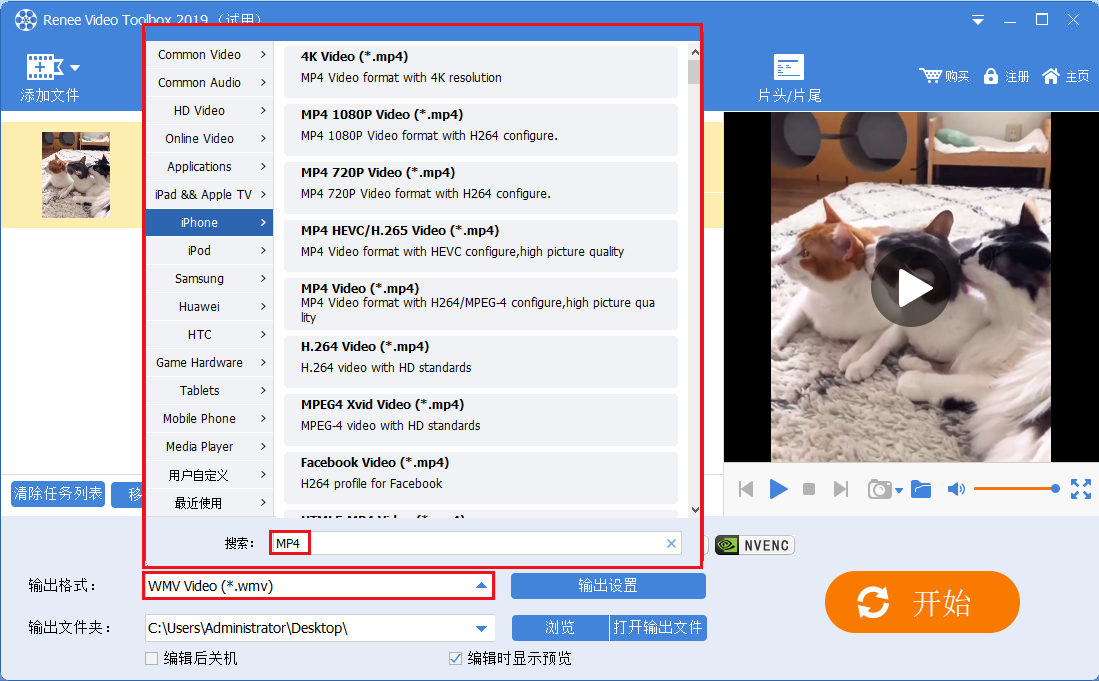1099x681 pixels.
Task: Choose the Media Player category
Action: [210, 447]
